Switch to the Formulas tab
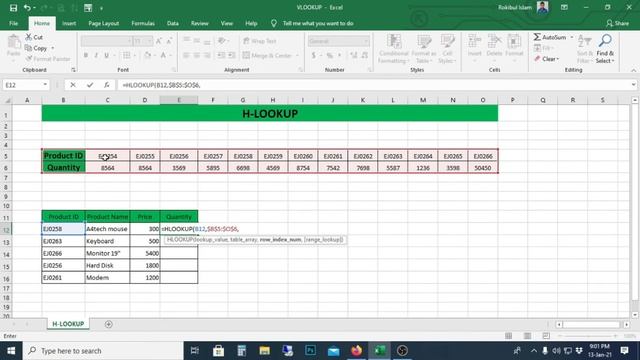The width and height of the screenshot is (640, 360). [143, 24]
